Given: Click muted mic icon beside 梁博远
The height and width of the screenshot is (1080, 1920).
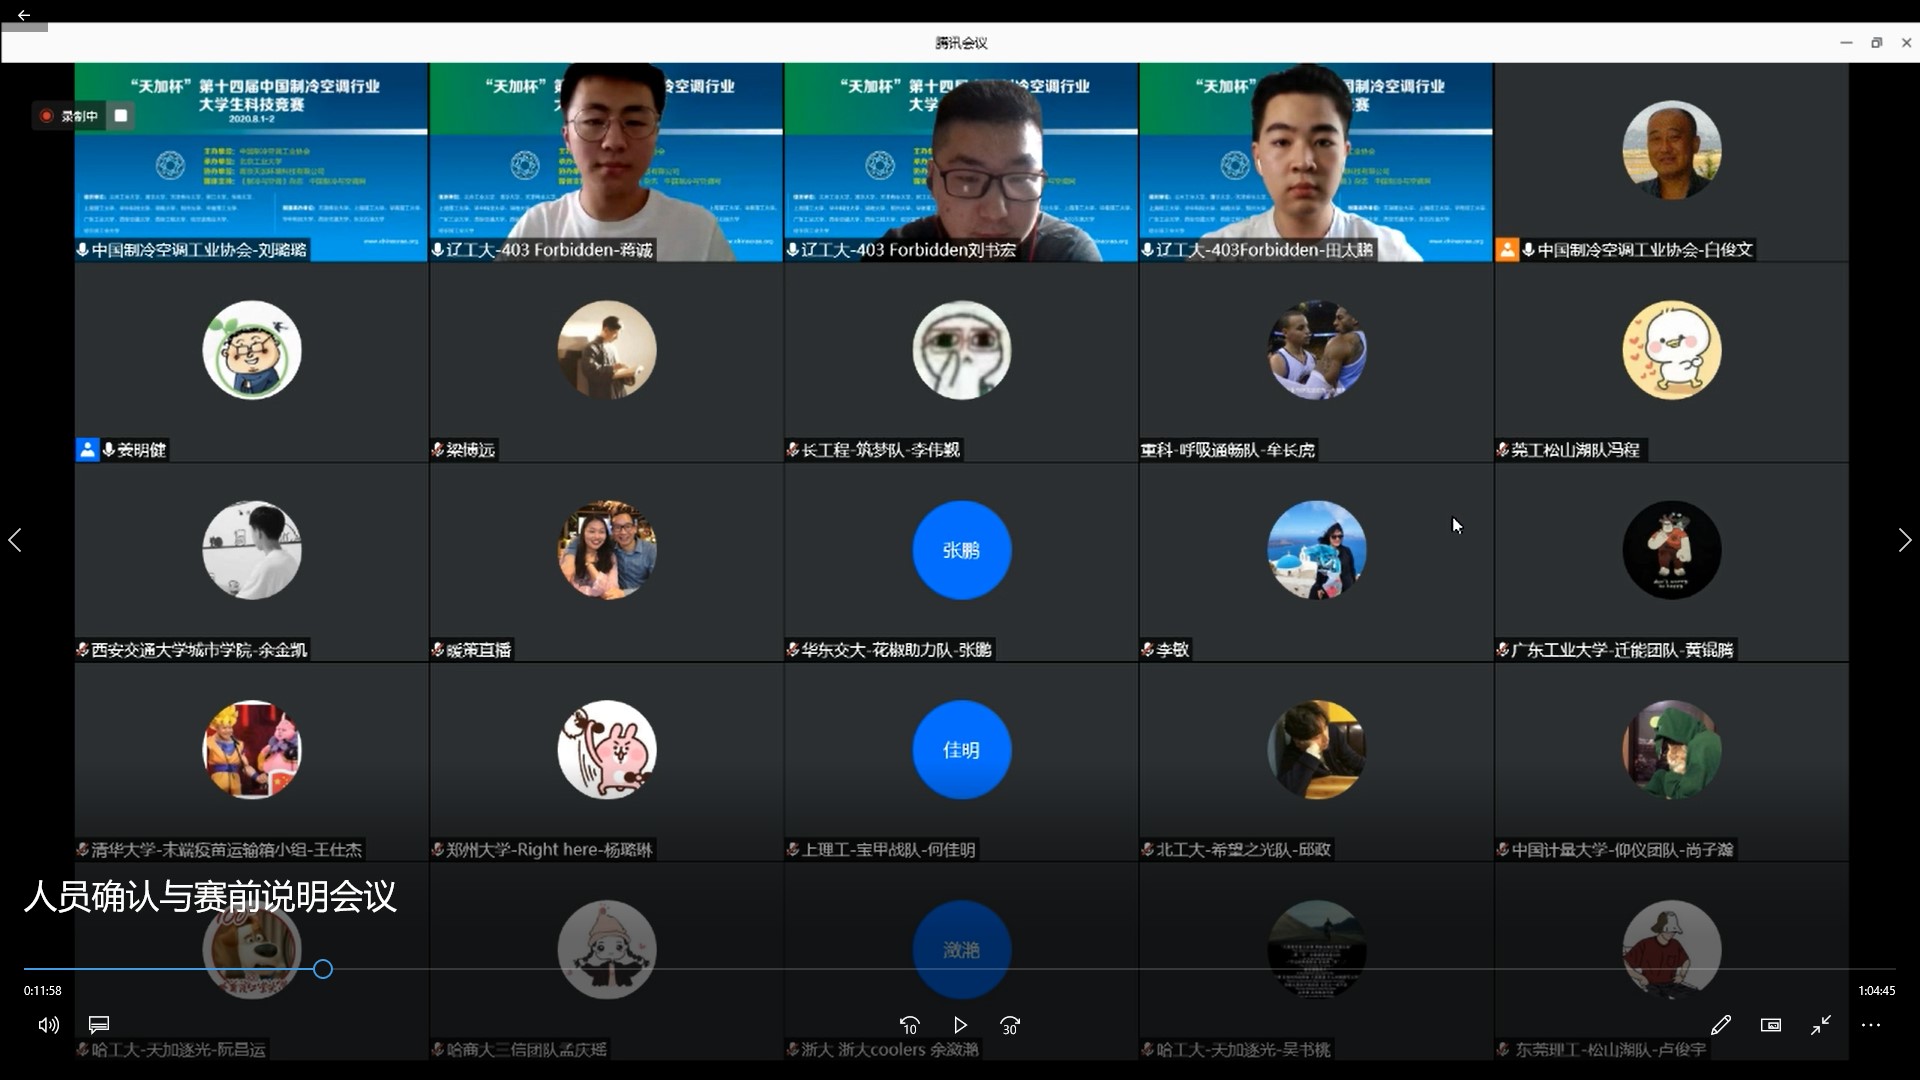Looking at the screenshot, I should coord(437,450).
